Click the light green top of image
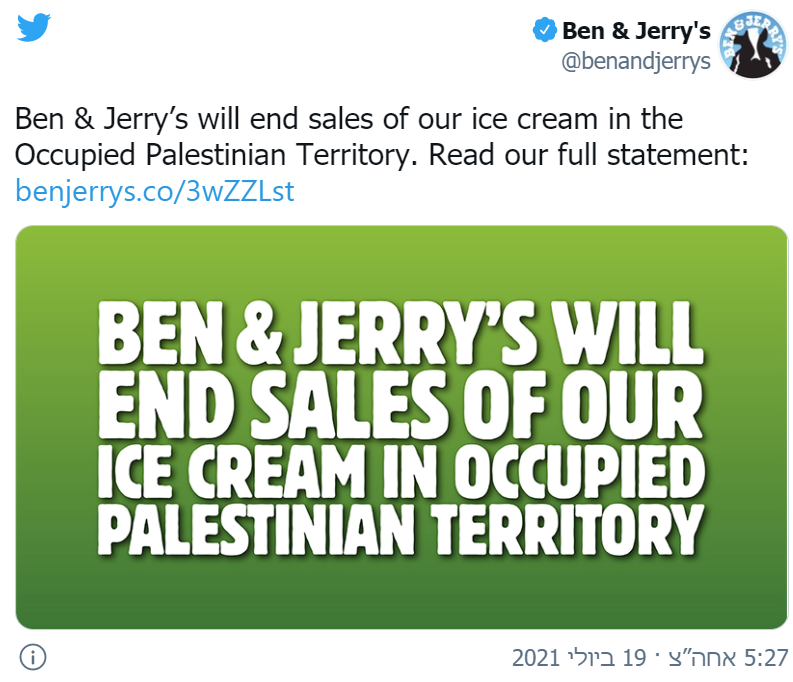This screenshot has width=793, height=682. [402, 255]
